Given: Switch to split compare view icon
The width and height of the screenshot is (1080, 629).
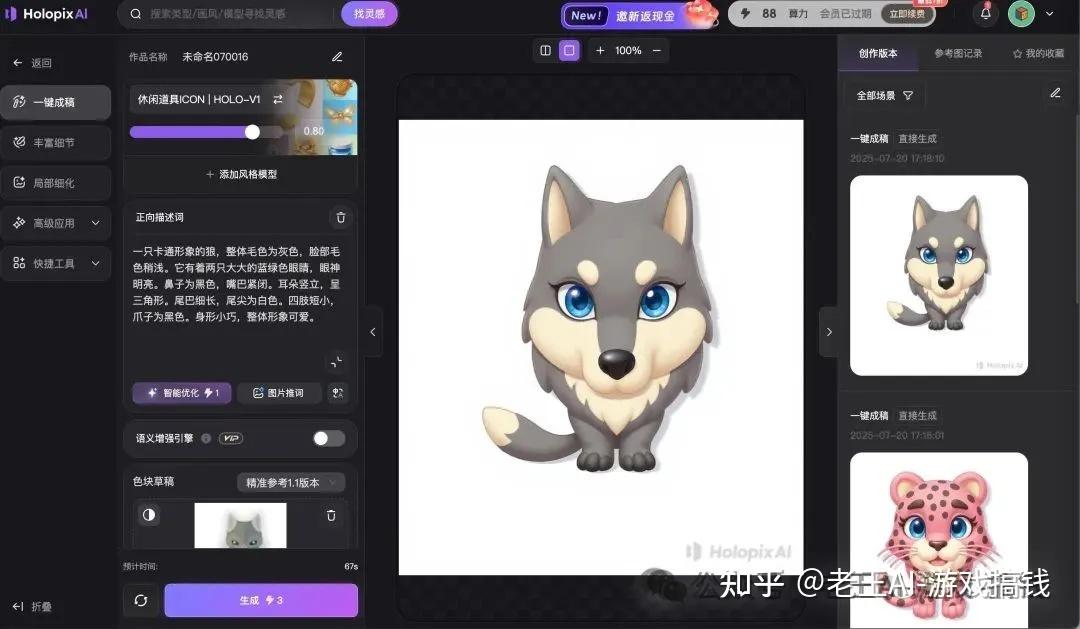Looking at the screenshot, I should coord(546,50).
